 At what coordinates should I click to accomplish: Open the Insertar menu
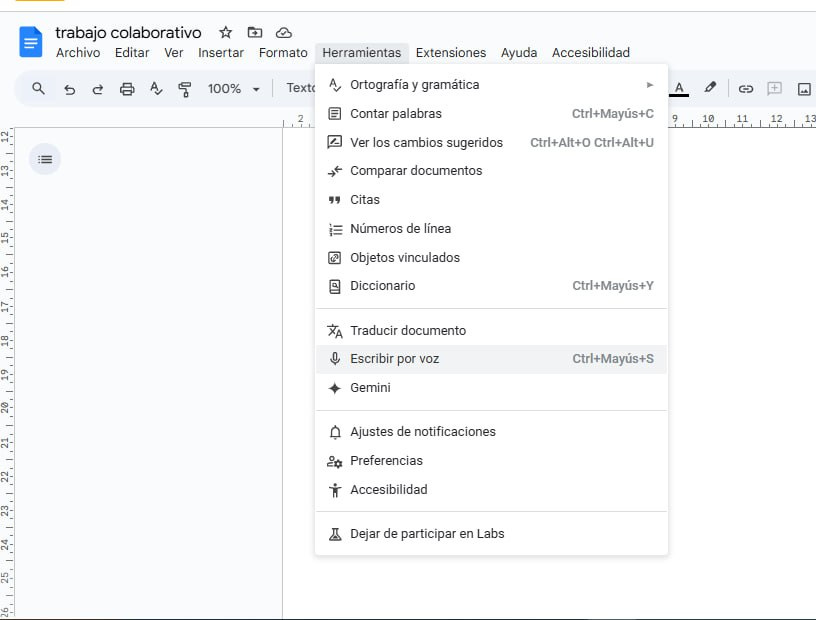[x=221, y=53]
